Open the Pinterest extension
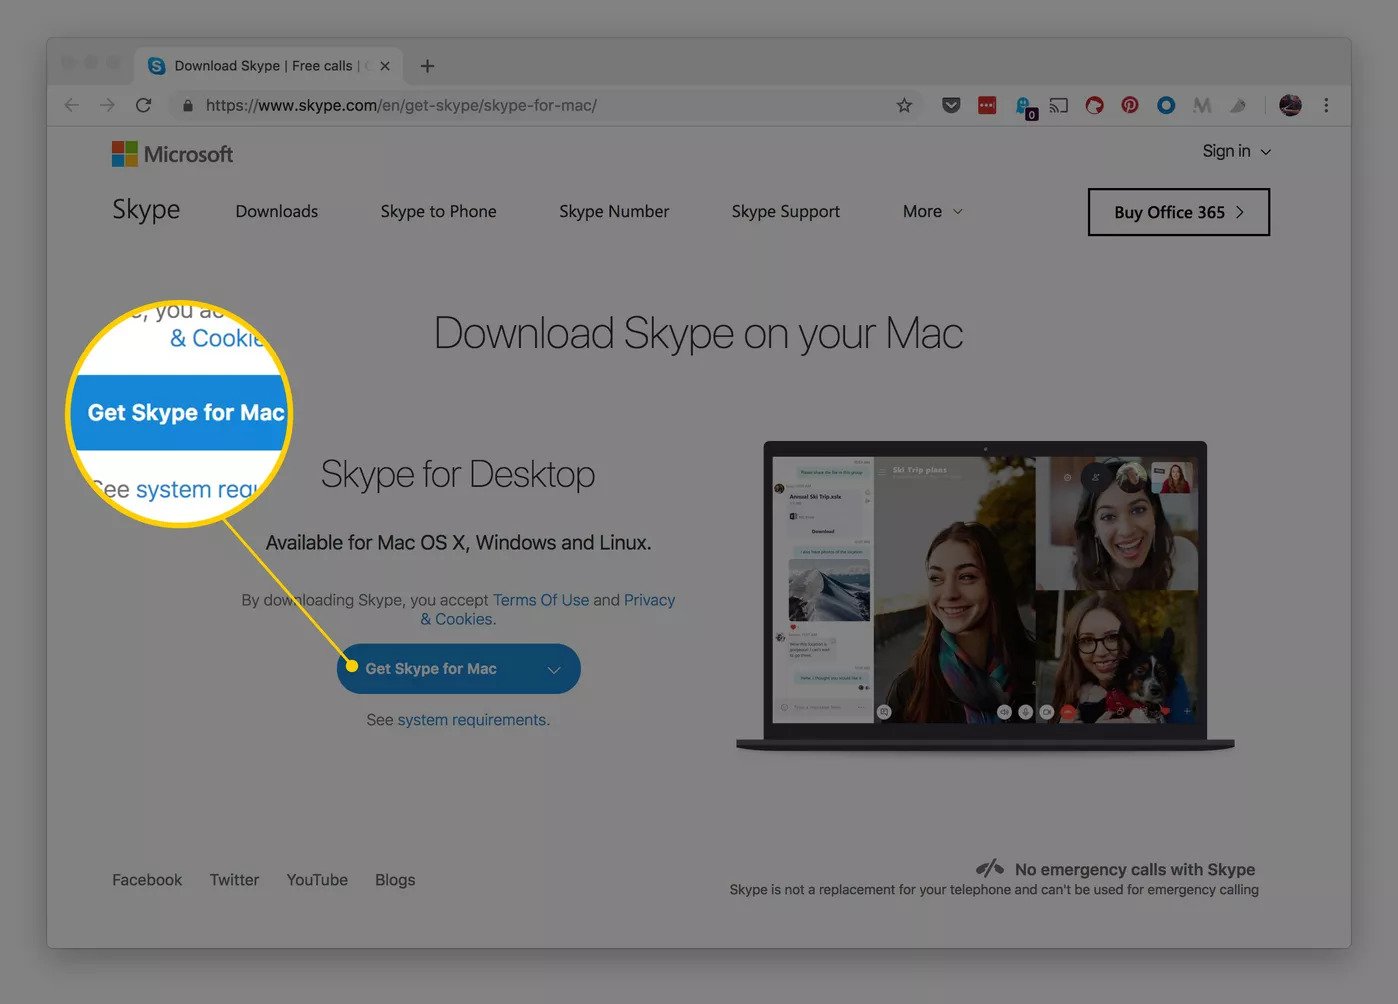The width and height of the screenshot is (1398, 1004). (x=1130, y=105)
